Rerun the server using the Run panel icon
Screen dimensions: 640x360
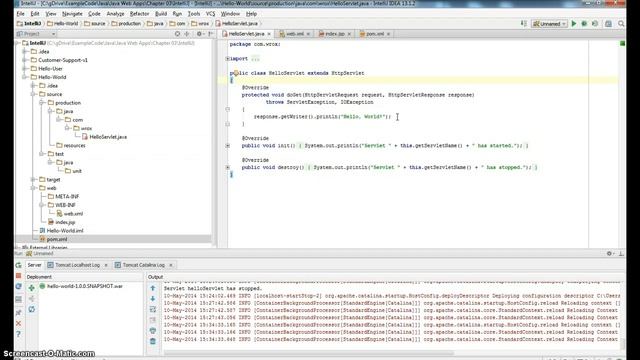18,265
